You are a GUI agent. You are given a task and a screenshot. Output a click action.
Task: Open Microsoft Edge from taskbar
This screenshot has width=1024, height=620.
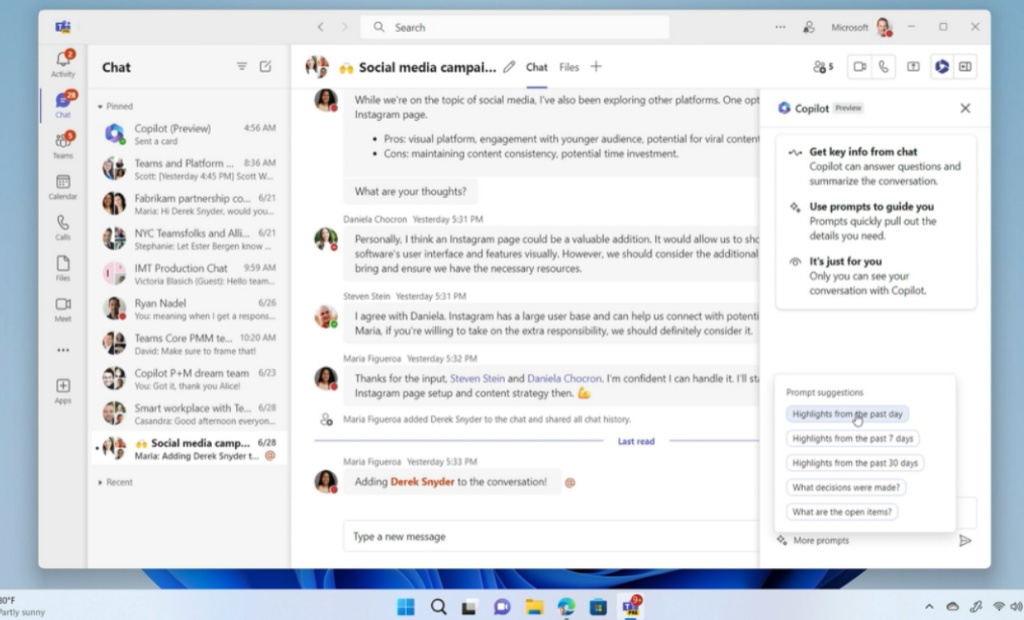click(566, 607)
